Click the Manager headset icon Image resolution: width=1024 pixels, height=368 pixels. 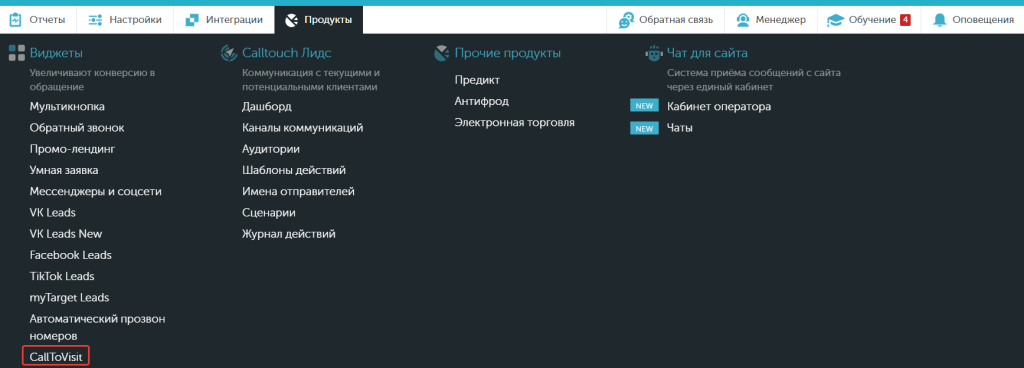coord(743,20)
